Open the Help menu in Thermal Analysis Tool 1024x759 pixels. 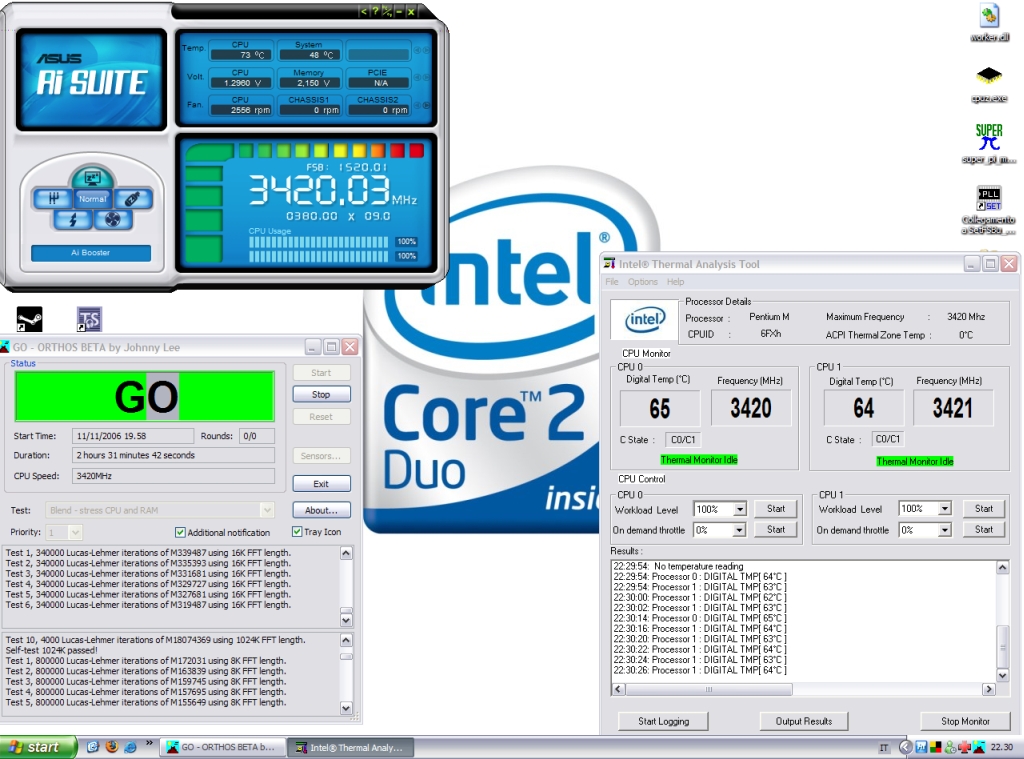tap(675, 282)
